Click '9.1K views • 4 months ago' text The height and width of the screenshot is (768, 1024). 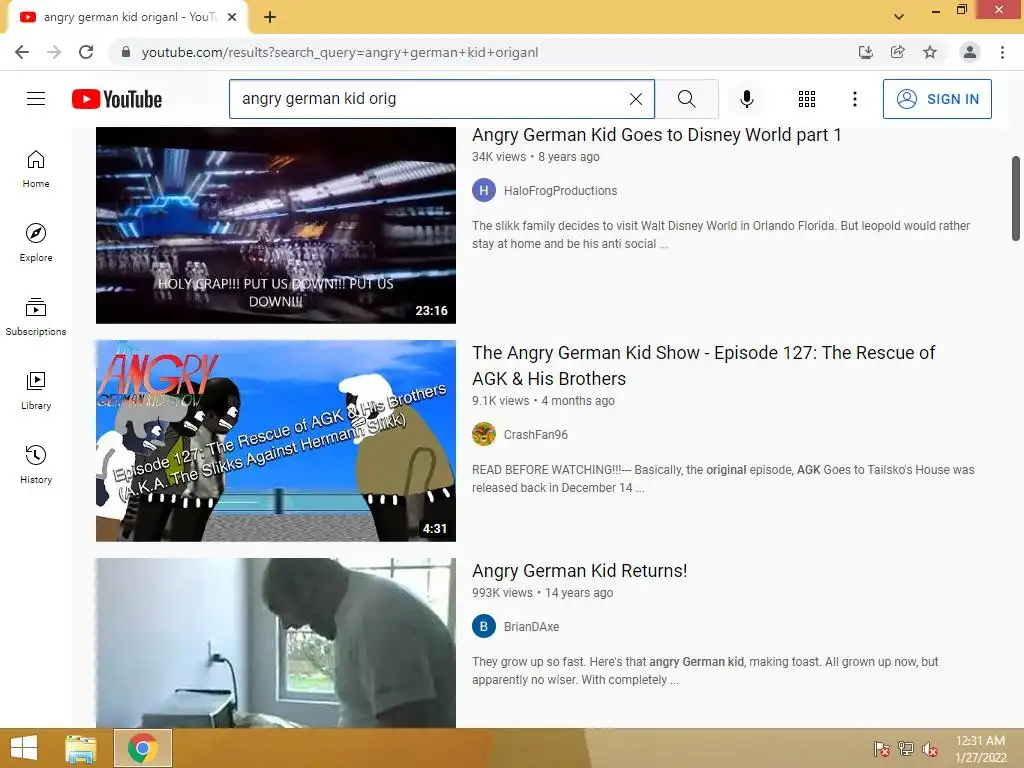(543, 401)
